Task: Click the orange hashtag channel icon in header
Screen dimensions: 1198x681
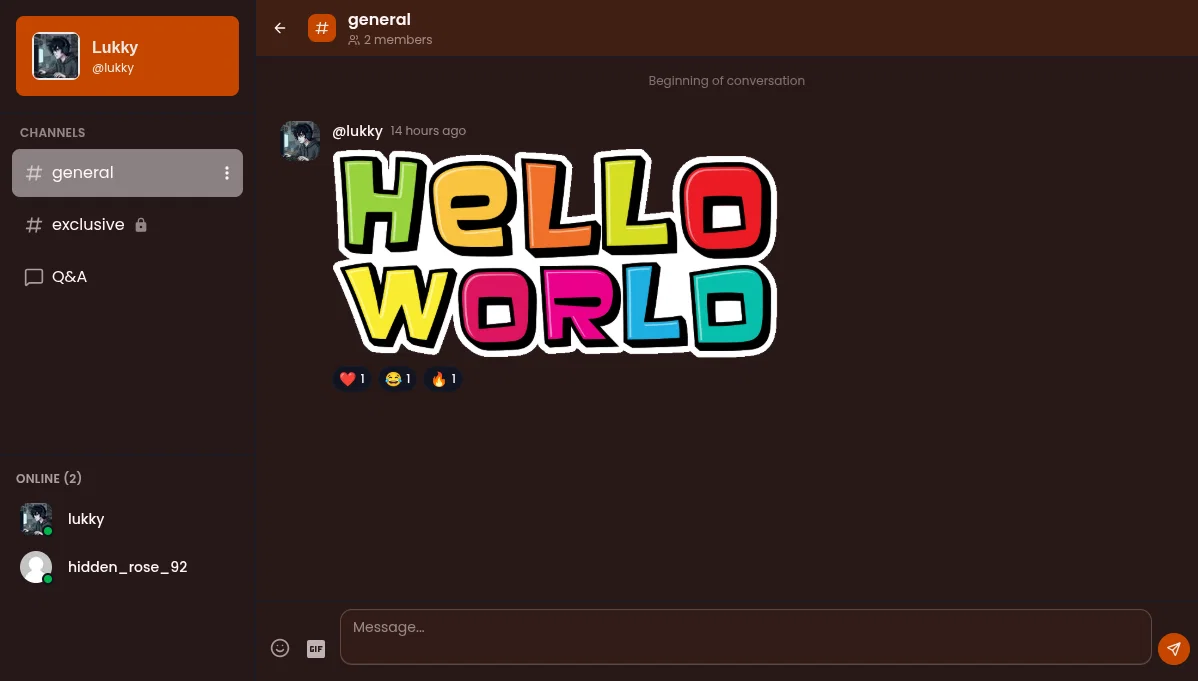Action: (x=322, y=28)
